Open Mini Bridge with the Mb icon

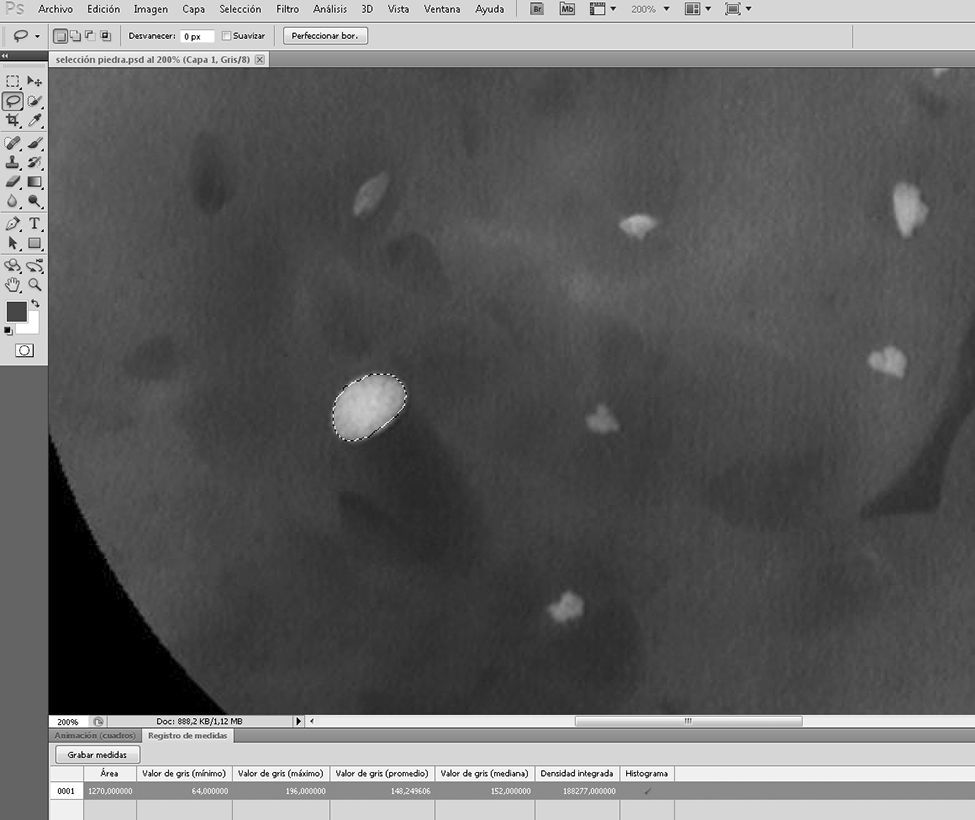pos(567,9)
